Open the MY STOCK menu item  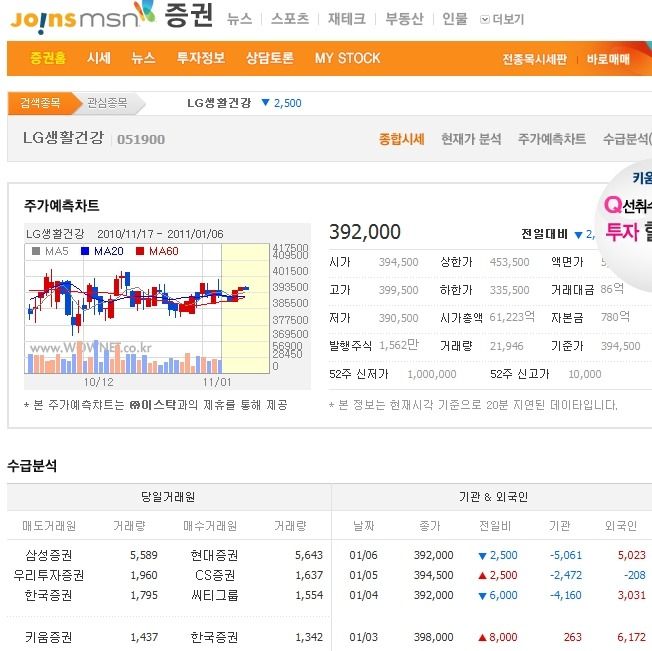[348, 58]
